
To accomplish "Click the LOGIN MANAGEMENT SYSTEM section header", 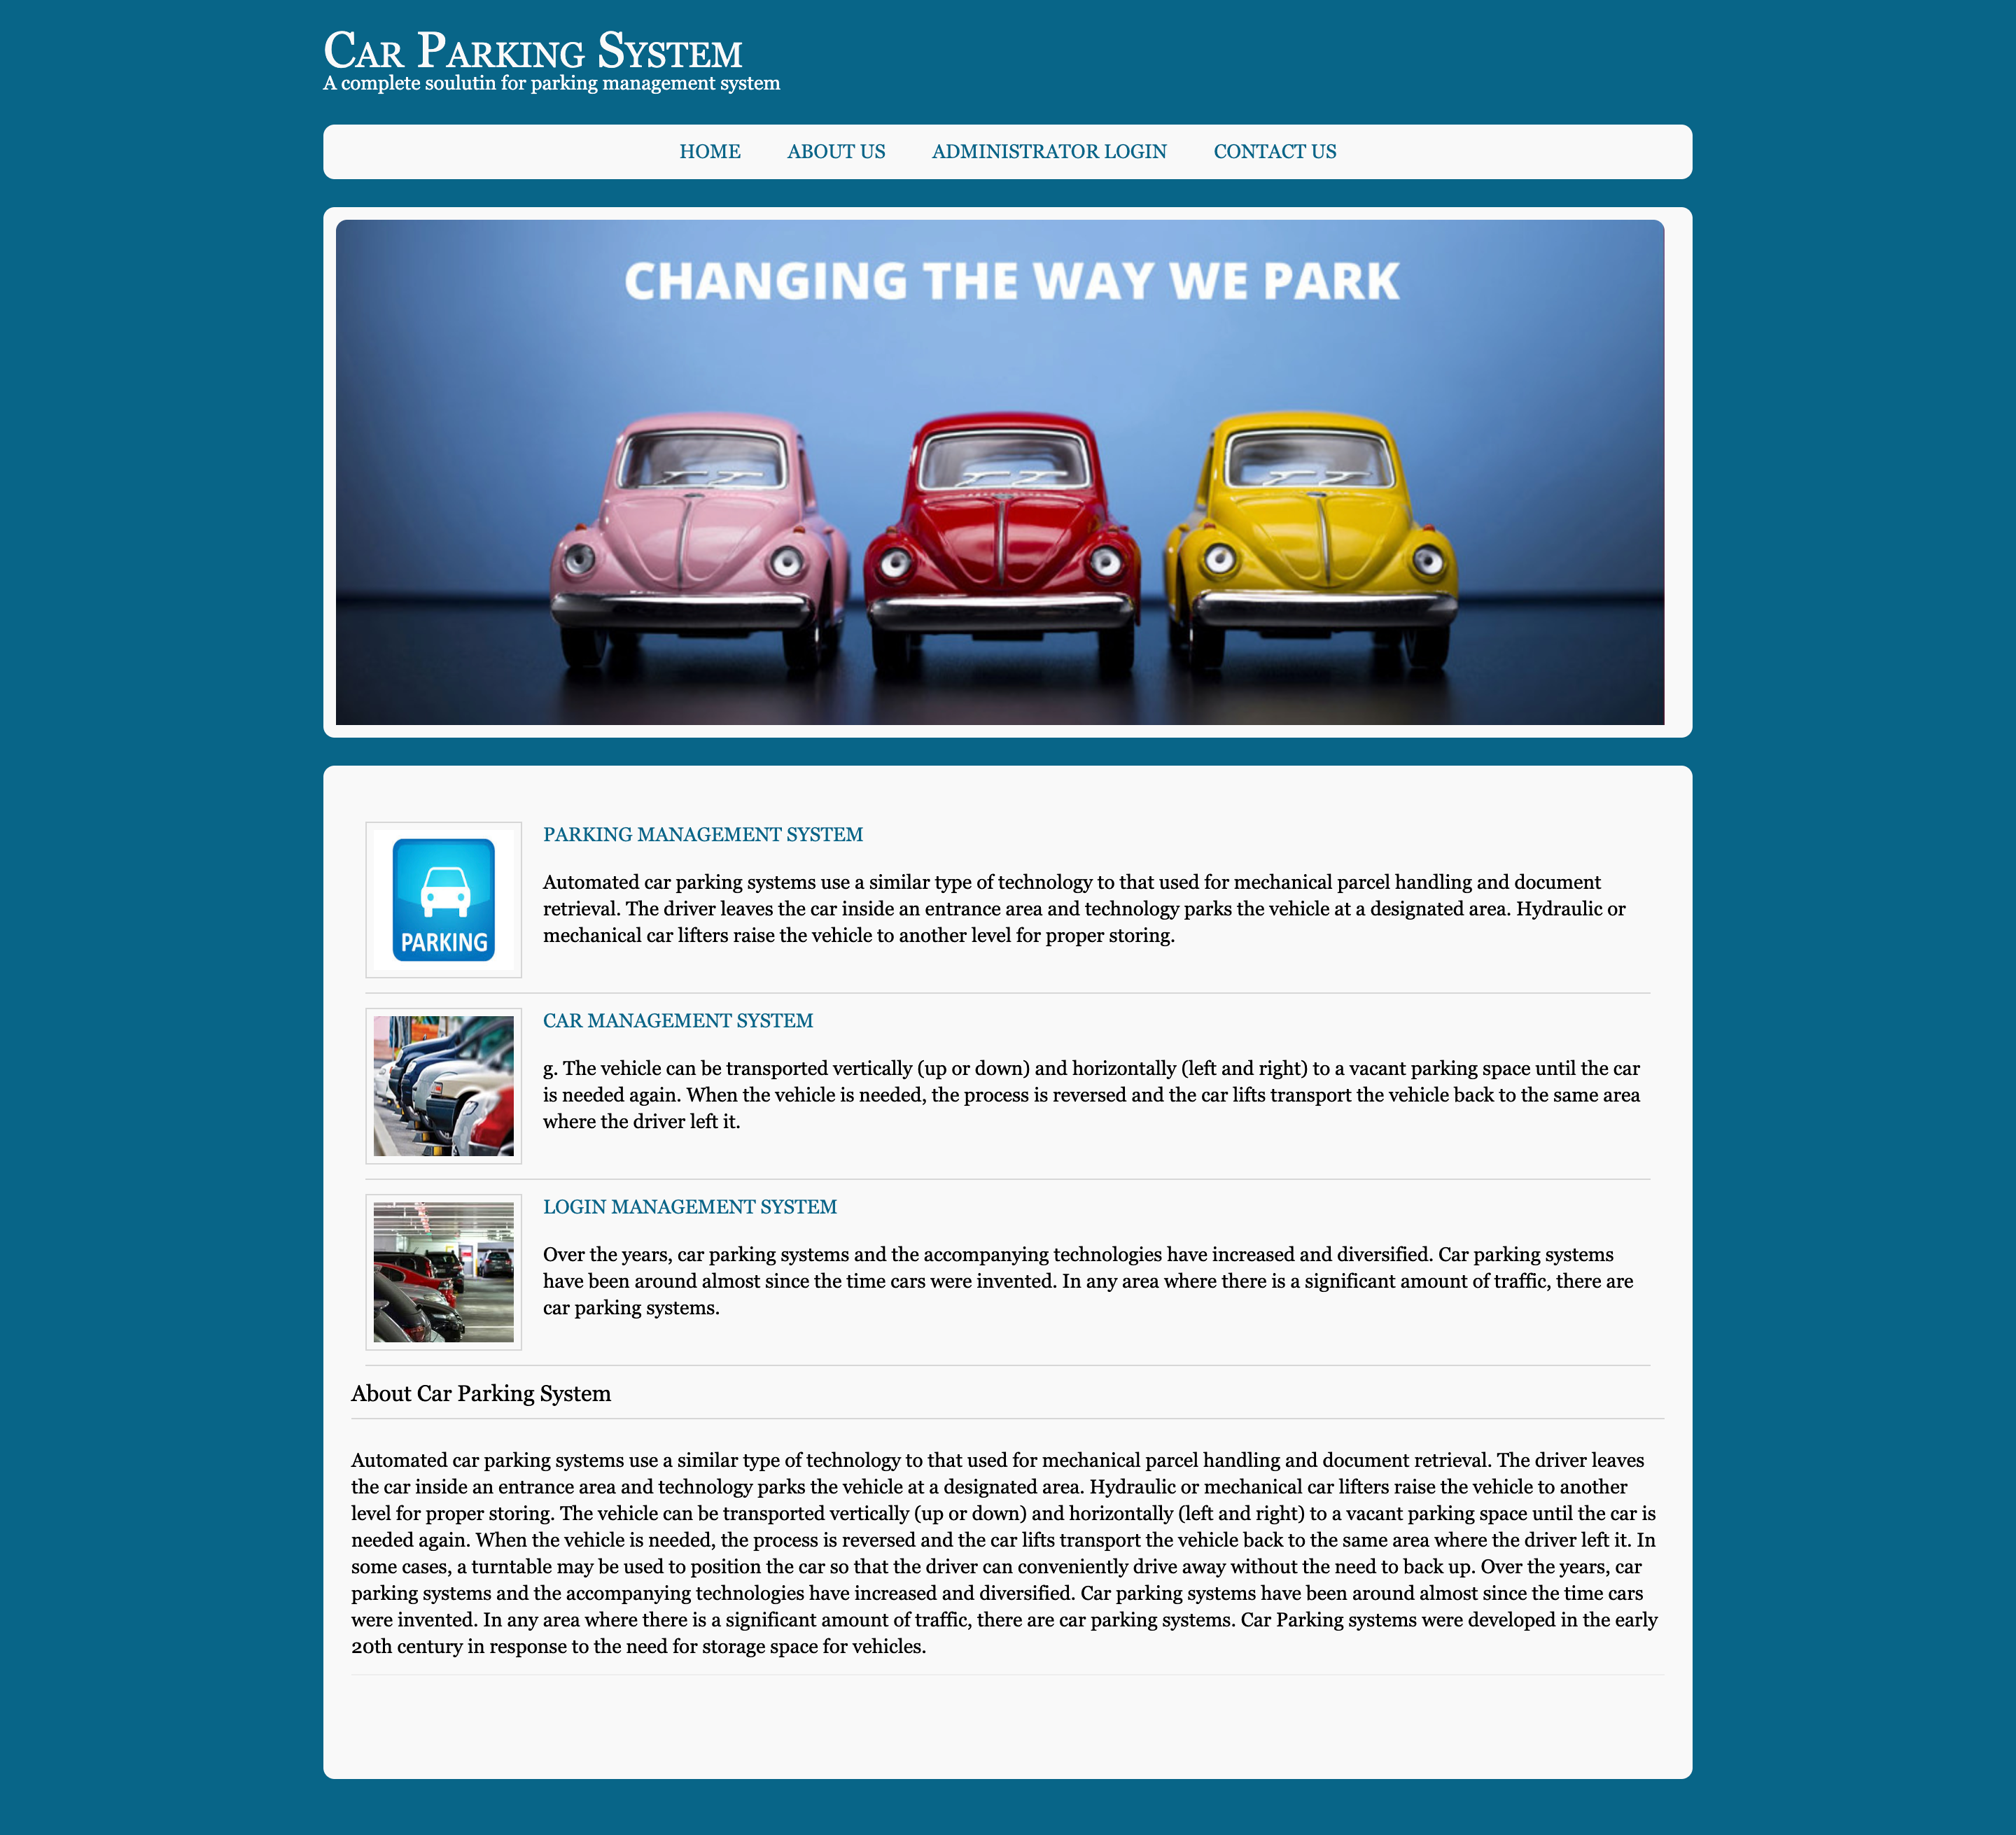I will (x=690, y=1207).
